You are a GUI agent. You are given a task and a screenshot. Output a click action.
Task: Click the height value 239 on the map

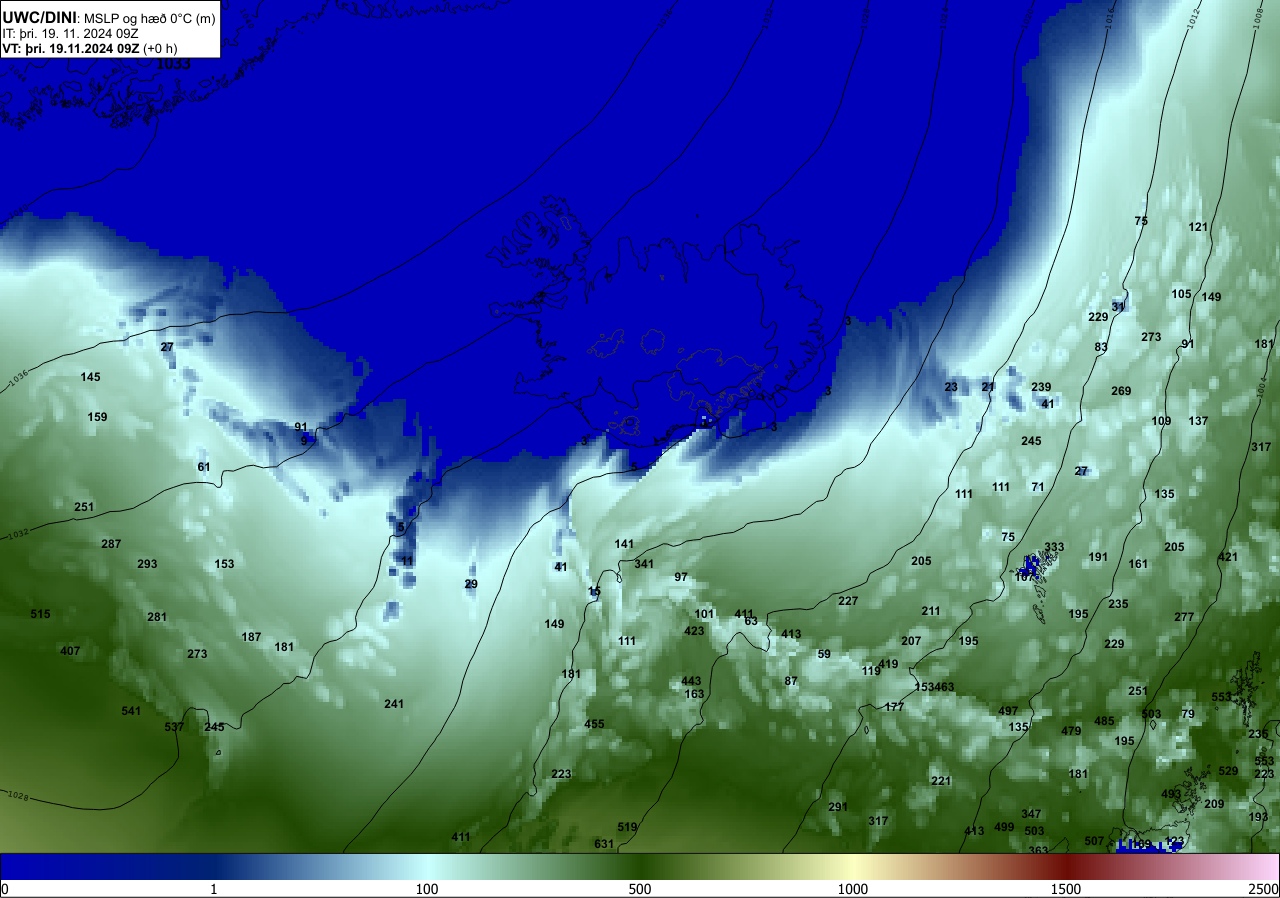1041,387
